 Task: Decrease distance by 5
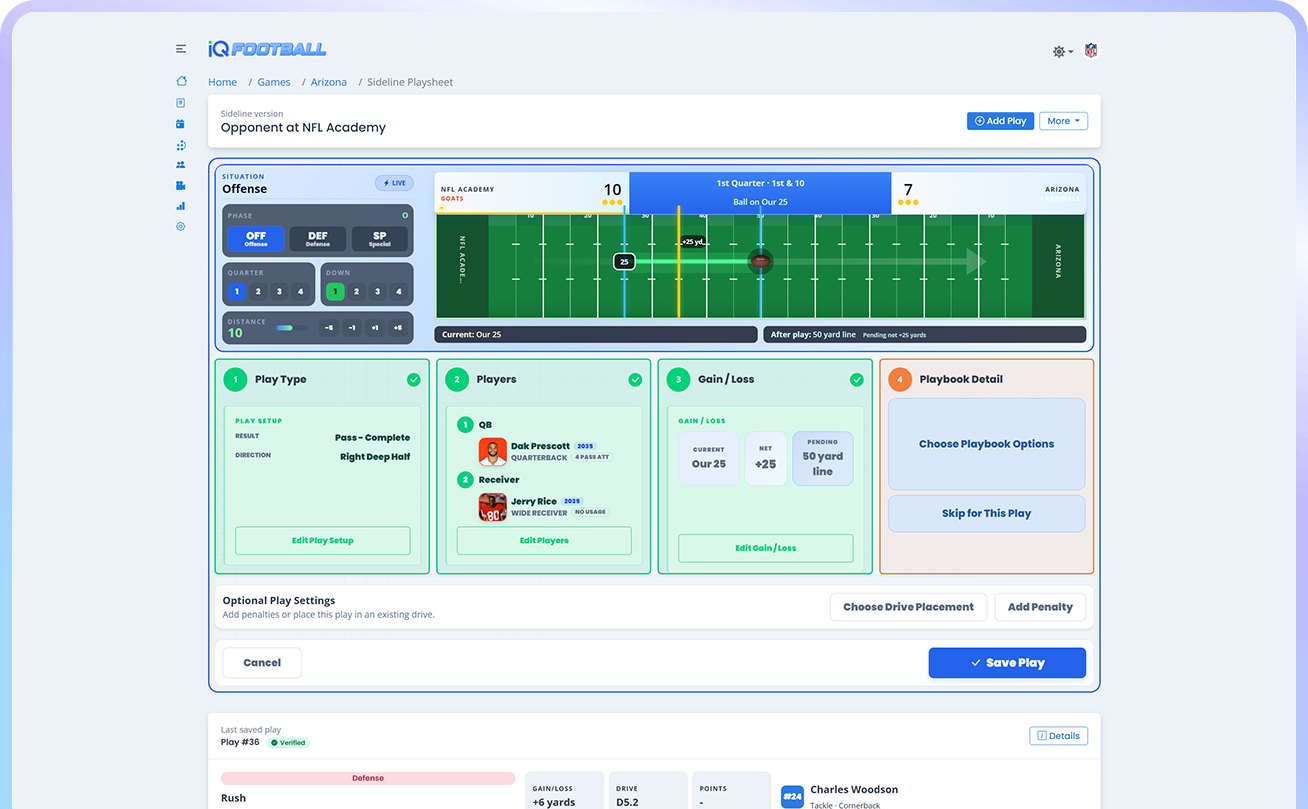click(329, 328)
